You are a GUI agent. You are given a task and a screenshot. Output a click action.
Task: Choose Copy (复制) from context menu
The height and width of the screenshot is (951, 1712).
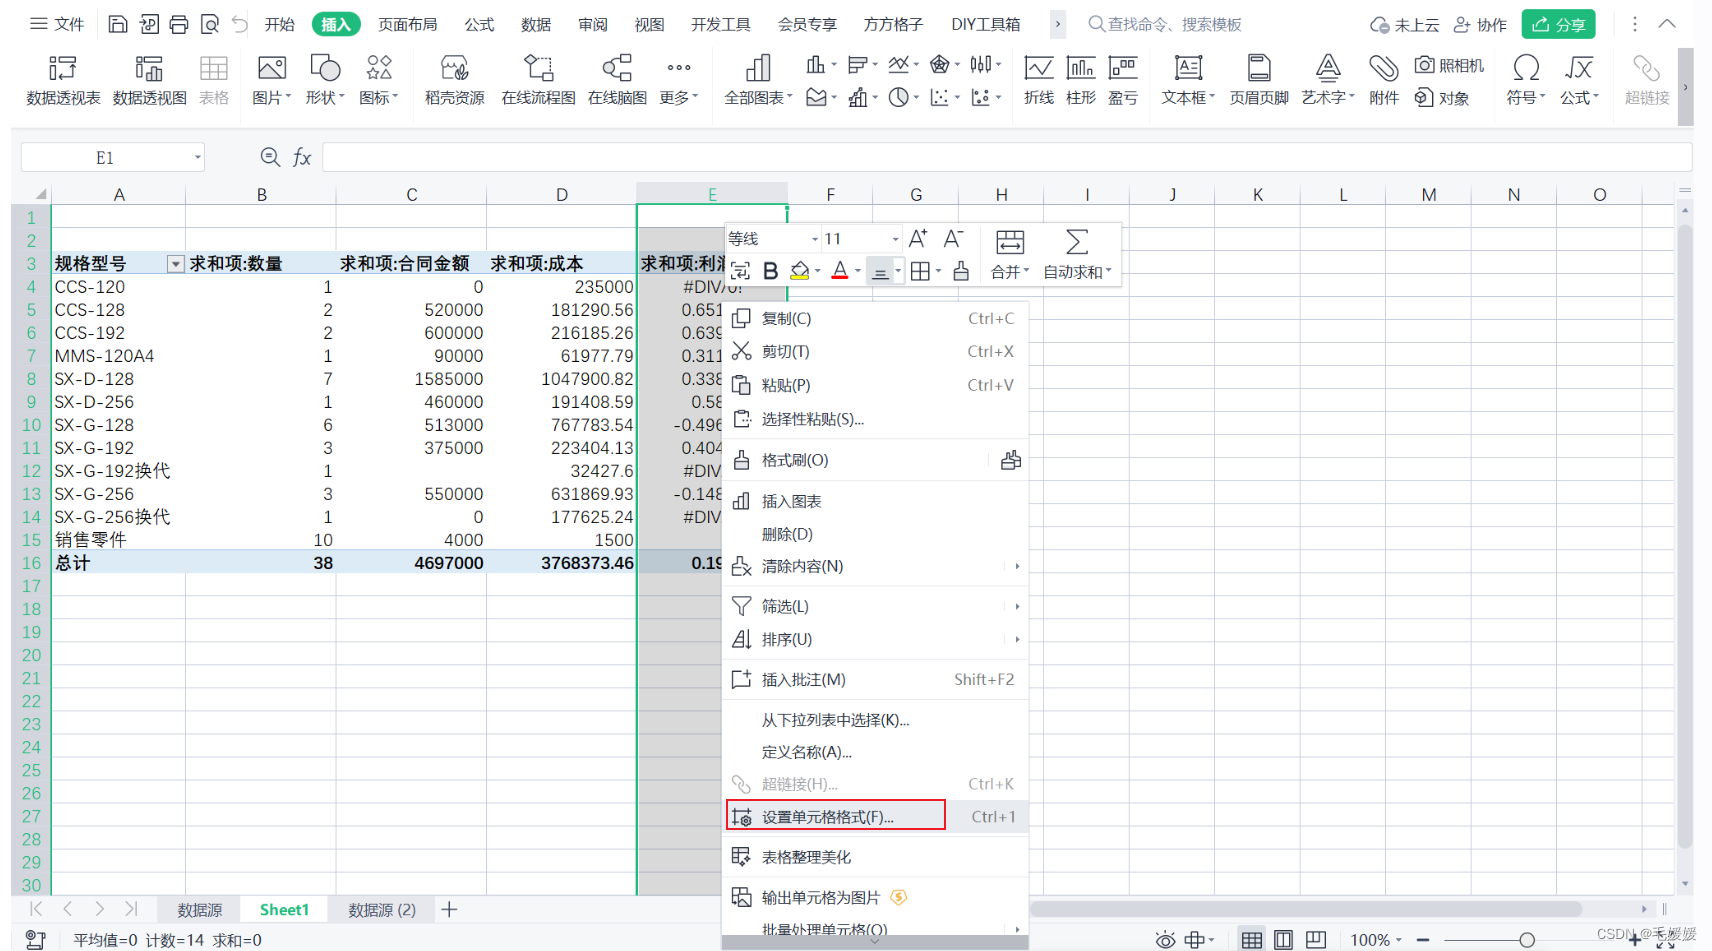click(x=875, y=319)
